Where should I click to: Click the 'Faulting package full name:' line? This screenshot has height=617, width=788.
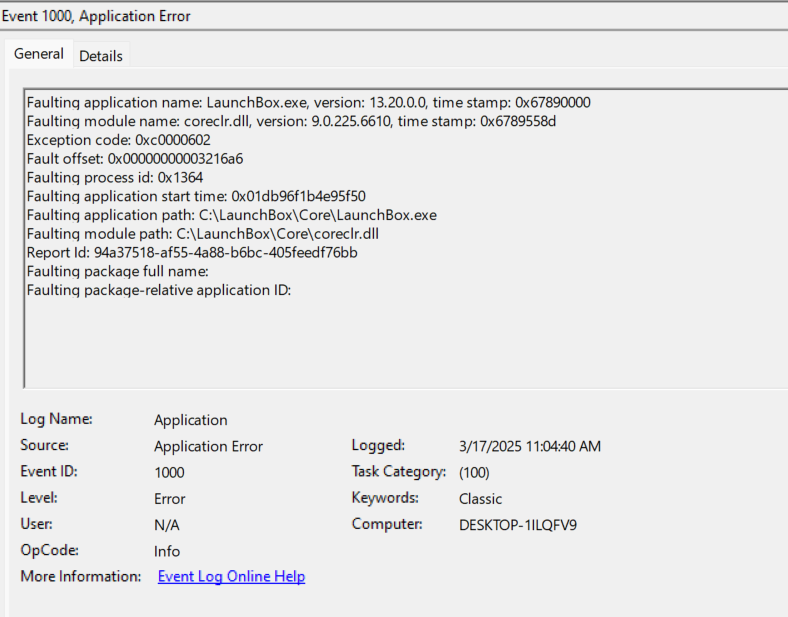(118, 271)
